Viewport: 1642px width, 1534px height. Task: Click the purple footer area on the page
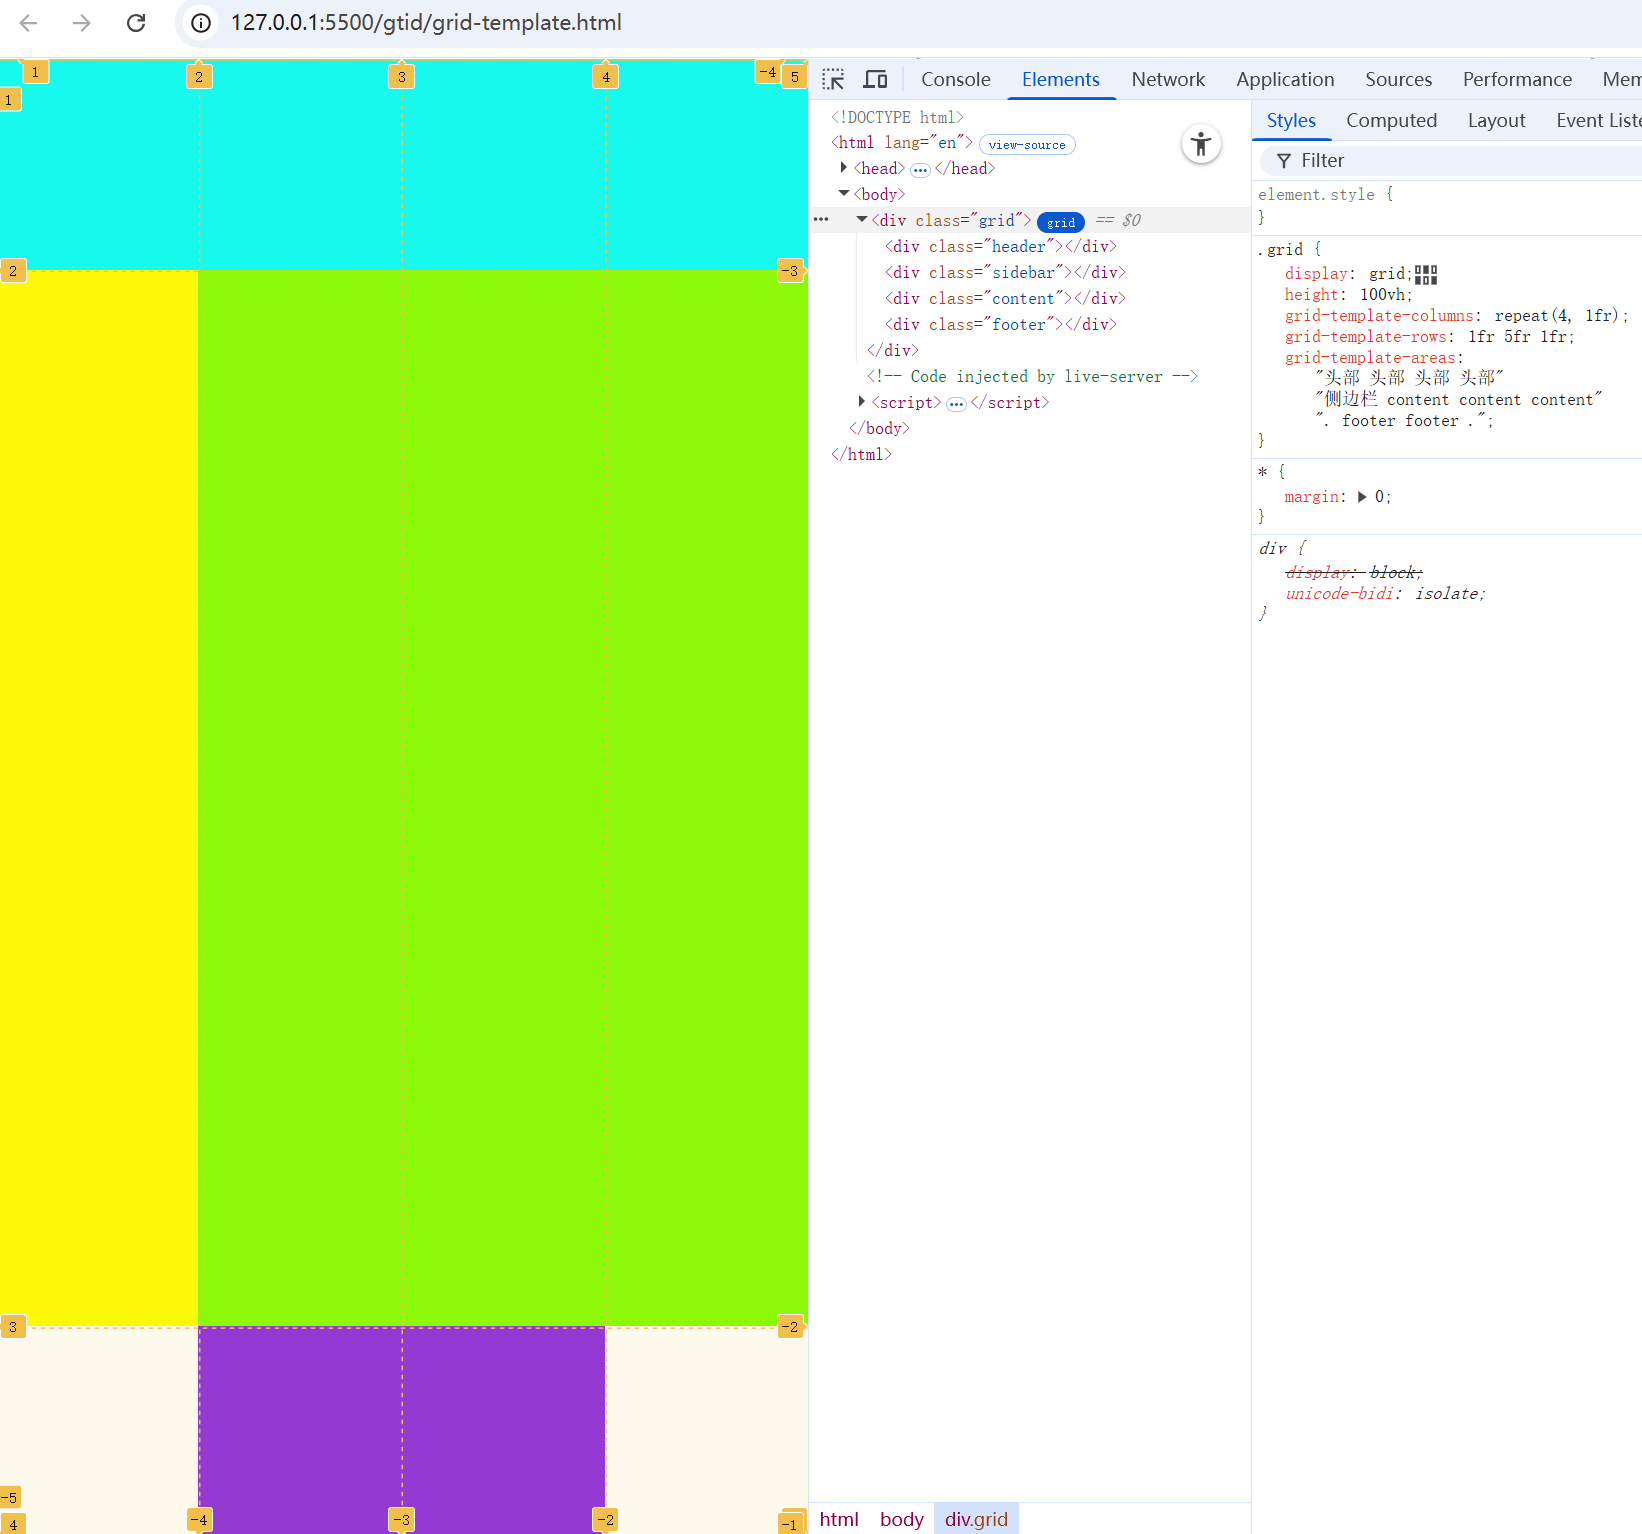402,1430
